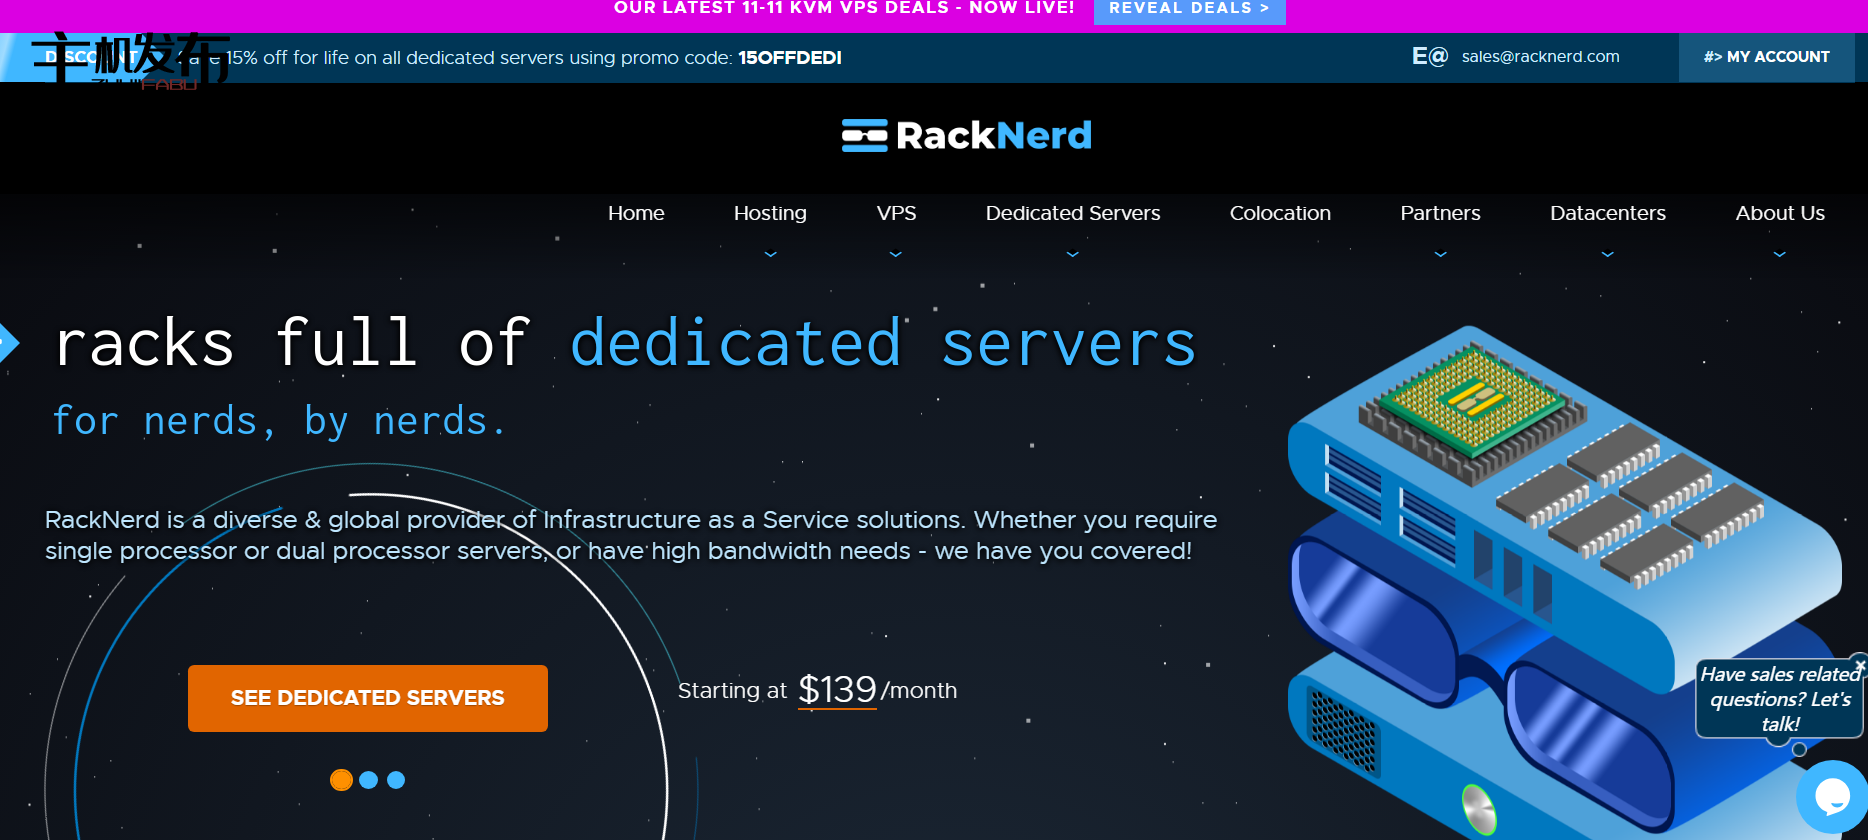The width and height of the screenshot is (1868, 840).
Task: Expand the Datacenters dropdown chevron
Action: [1607, 254]
